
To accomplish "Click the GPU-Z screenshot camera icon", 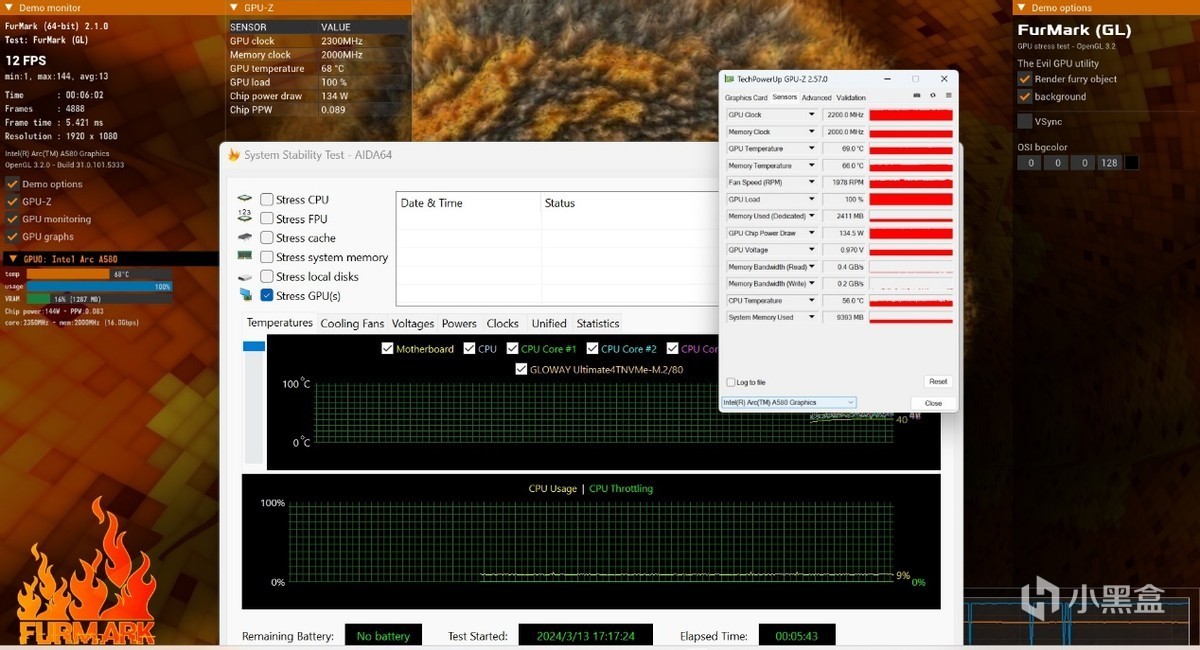I will pyautogui.click(x=918, y=96).
